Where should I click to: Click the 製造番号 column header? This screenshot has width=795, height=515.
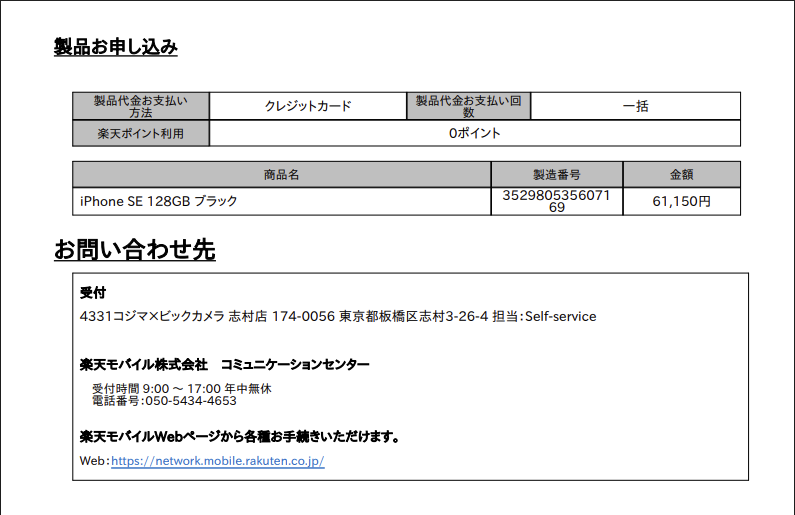[557, 175]
